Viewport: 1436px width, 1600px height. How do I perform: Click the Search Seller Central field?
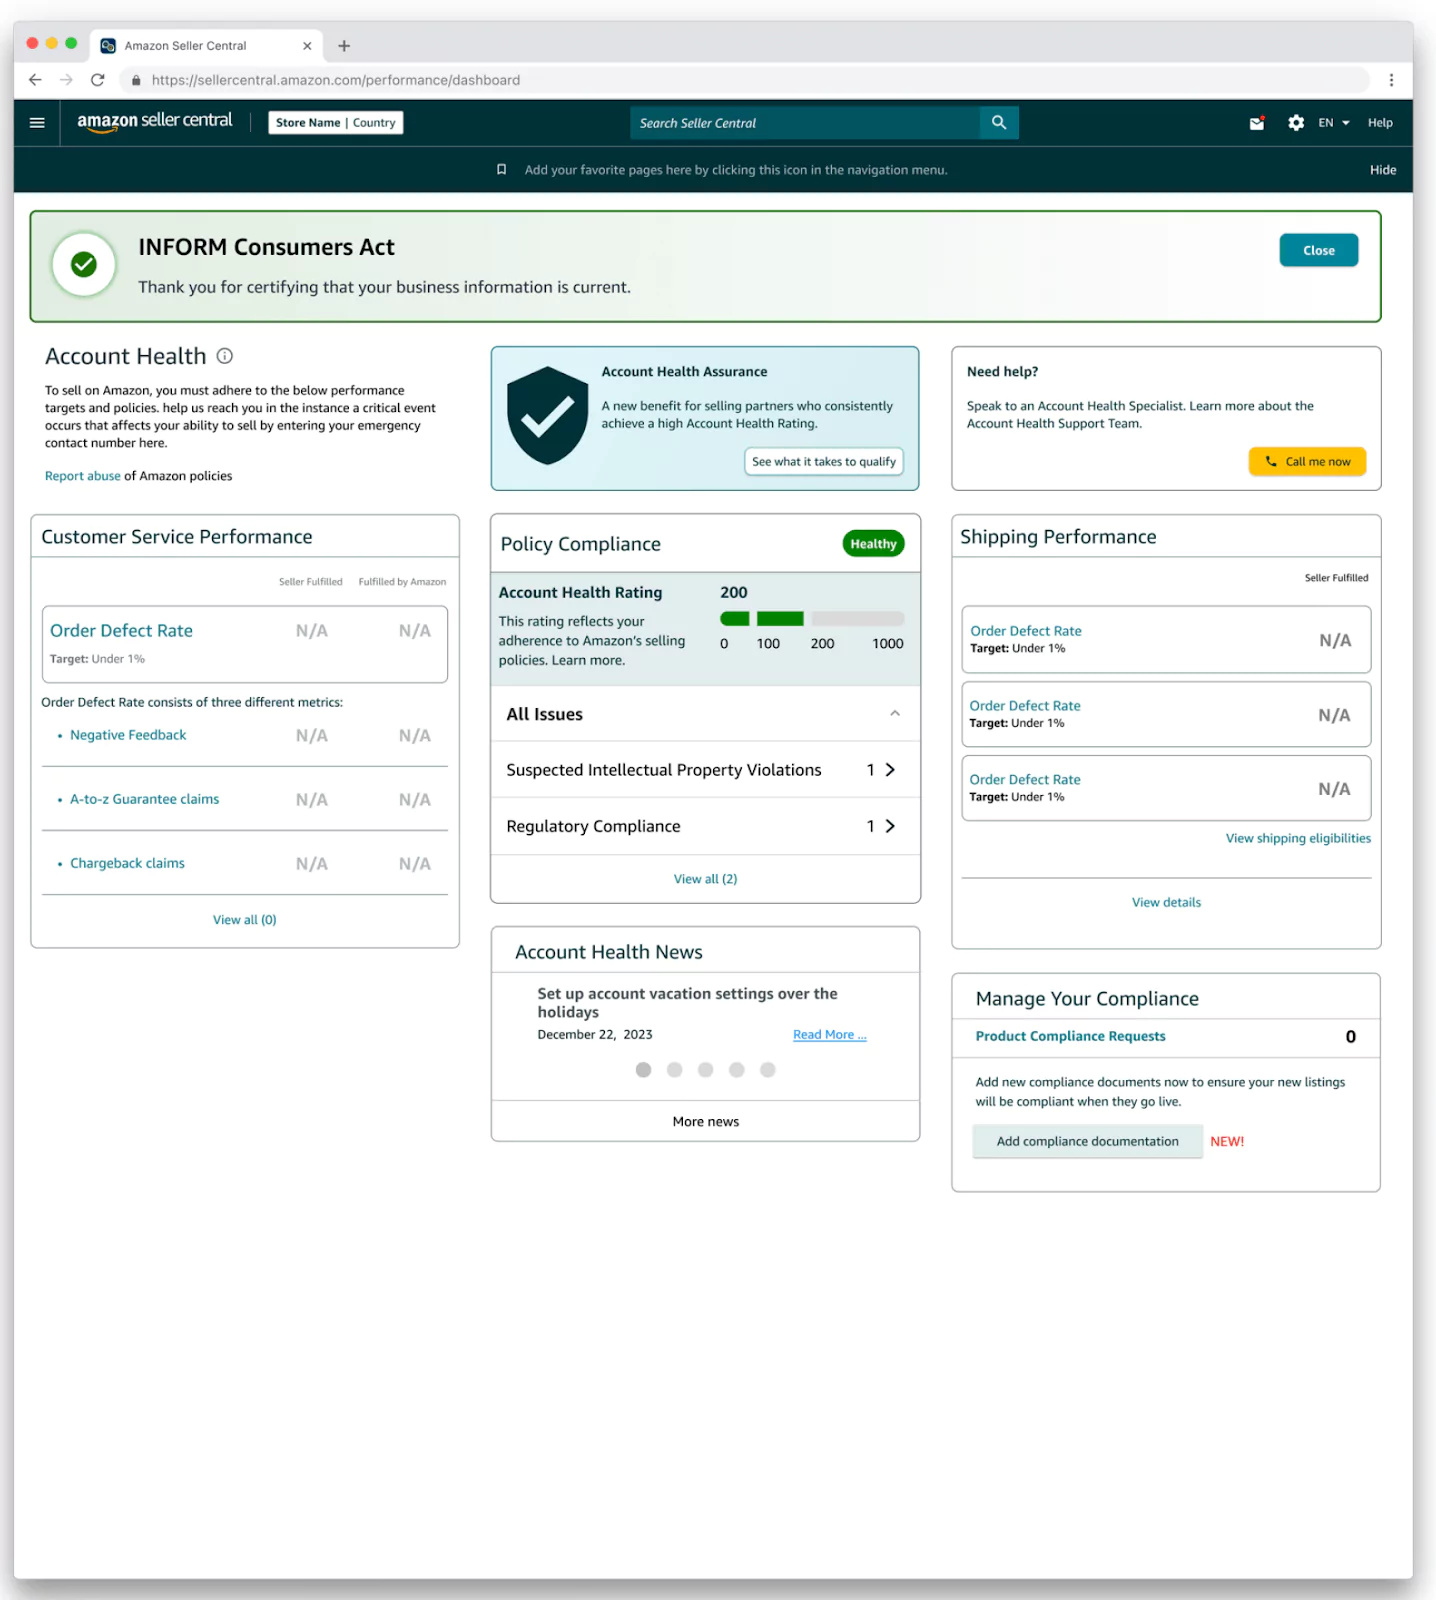[x=805, y=123]
